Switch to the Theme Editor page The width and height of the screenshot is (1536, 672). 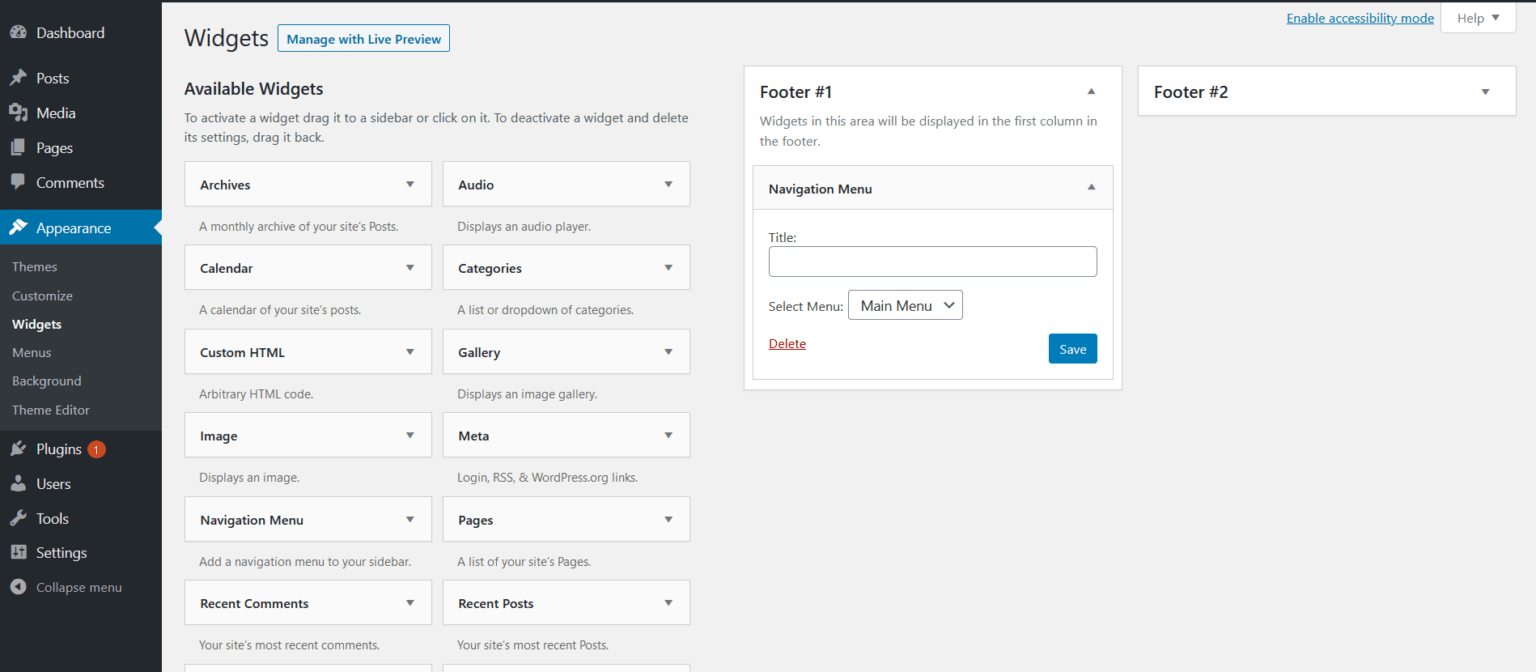click(x=50, y=410)
